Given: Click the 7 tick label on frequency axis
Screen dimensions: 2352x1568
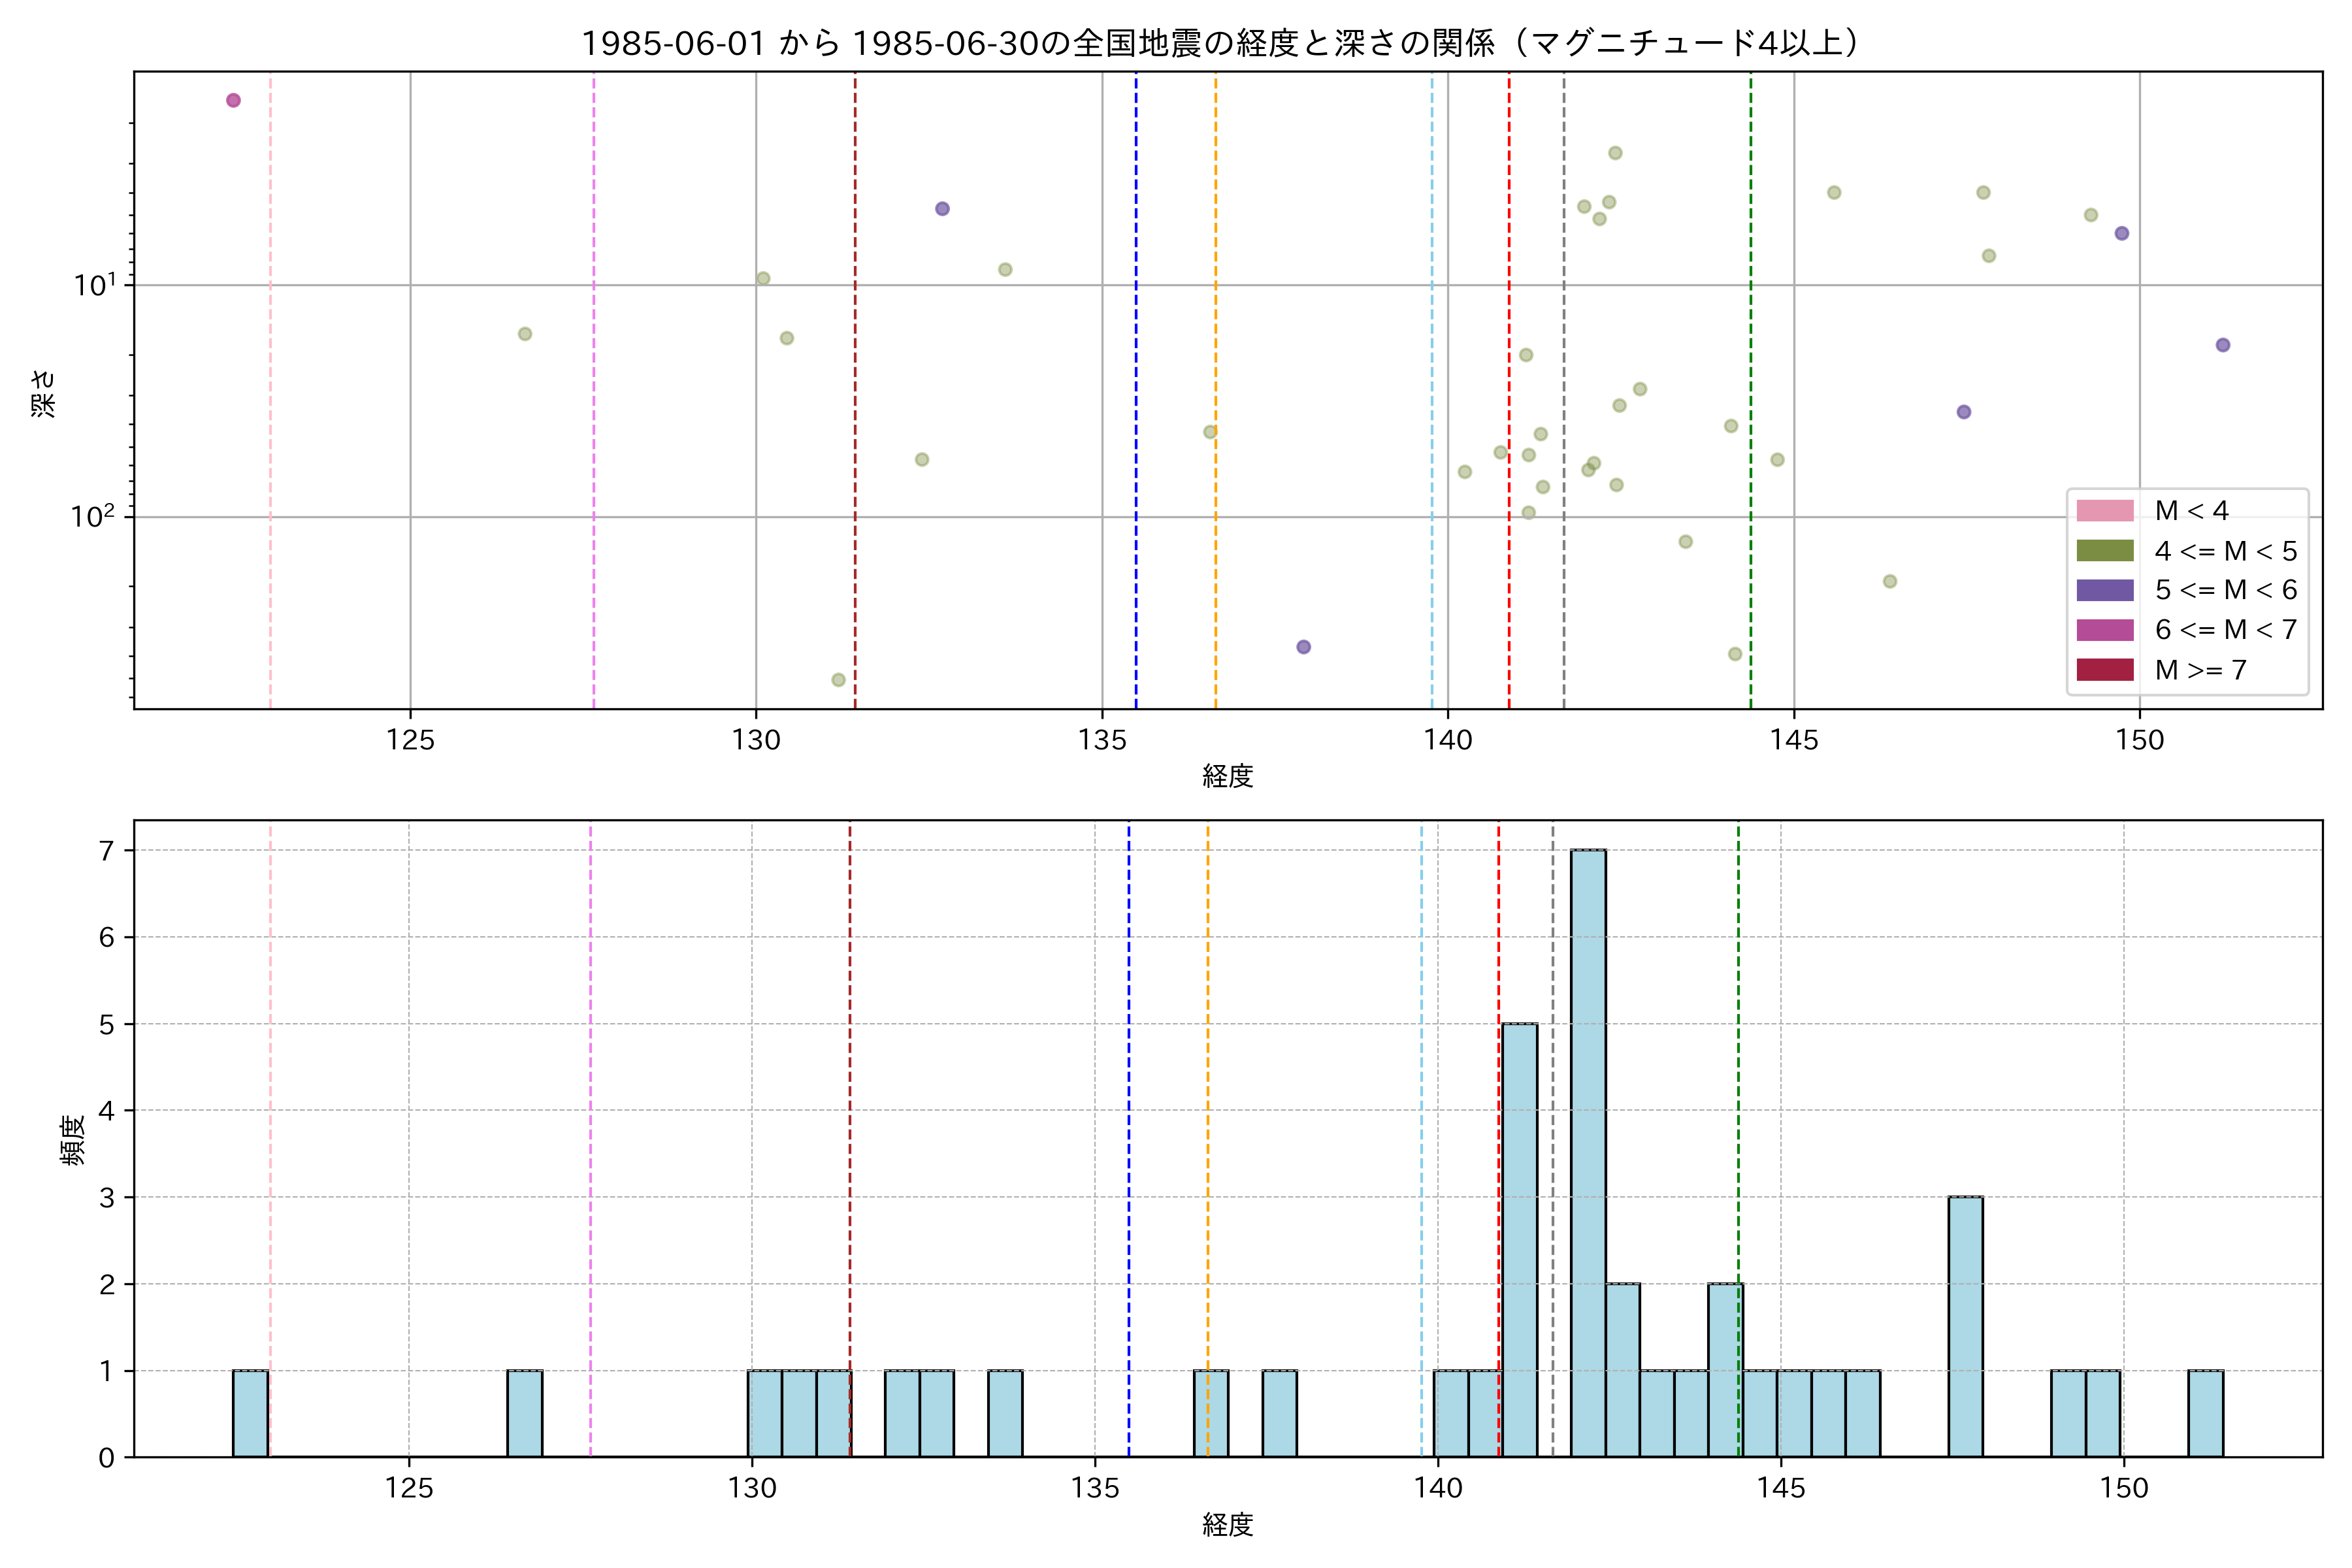Looking at the screenshot, I should pyautogui.click(x=106, y=851).
